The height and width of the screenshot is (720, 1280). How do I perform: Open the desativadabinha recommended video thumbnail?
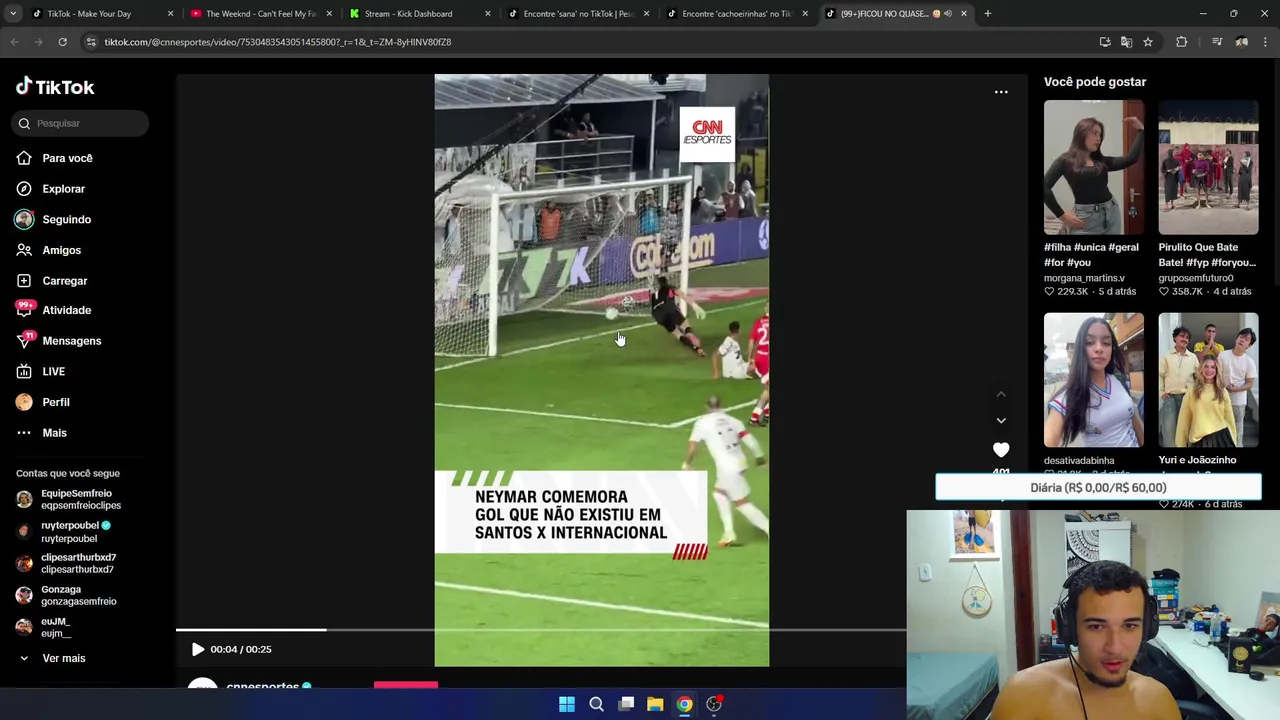(1094, 380)
